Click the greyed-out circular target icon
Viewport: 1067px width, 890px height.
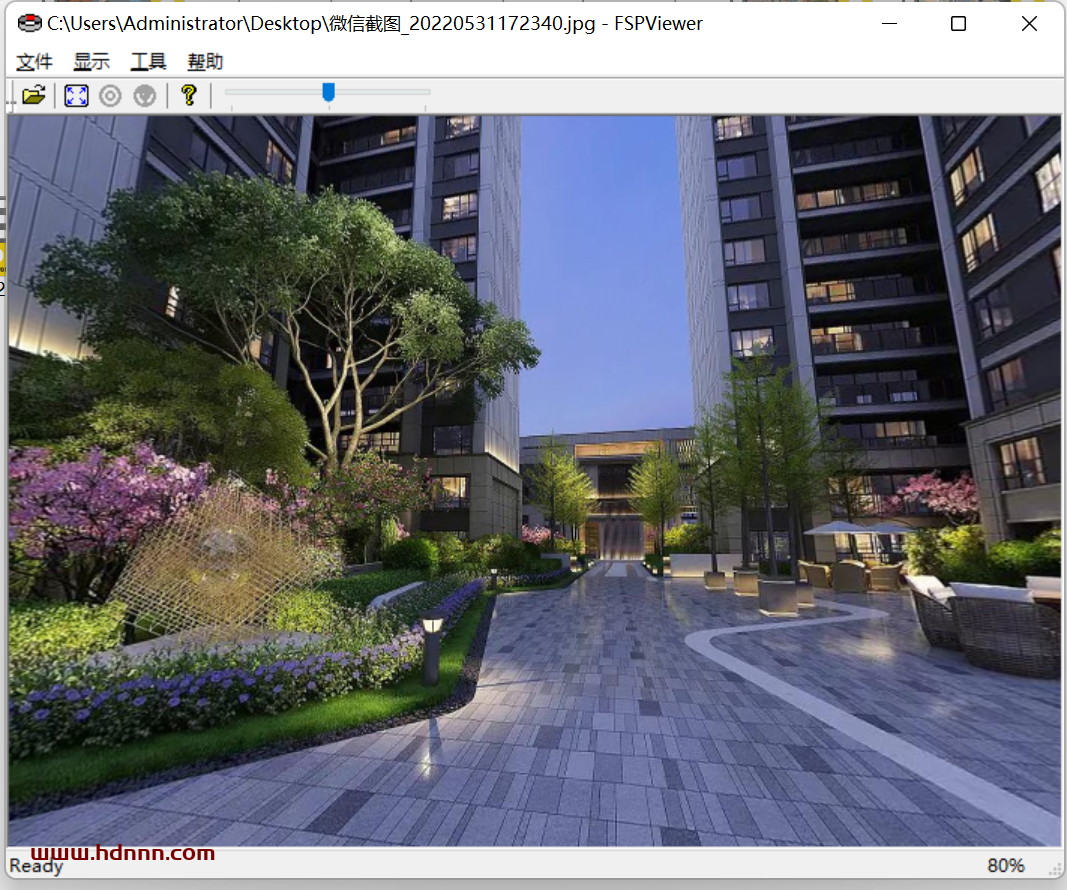click(110, 96)
